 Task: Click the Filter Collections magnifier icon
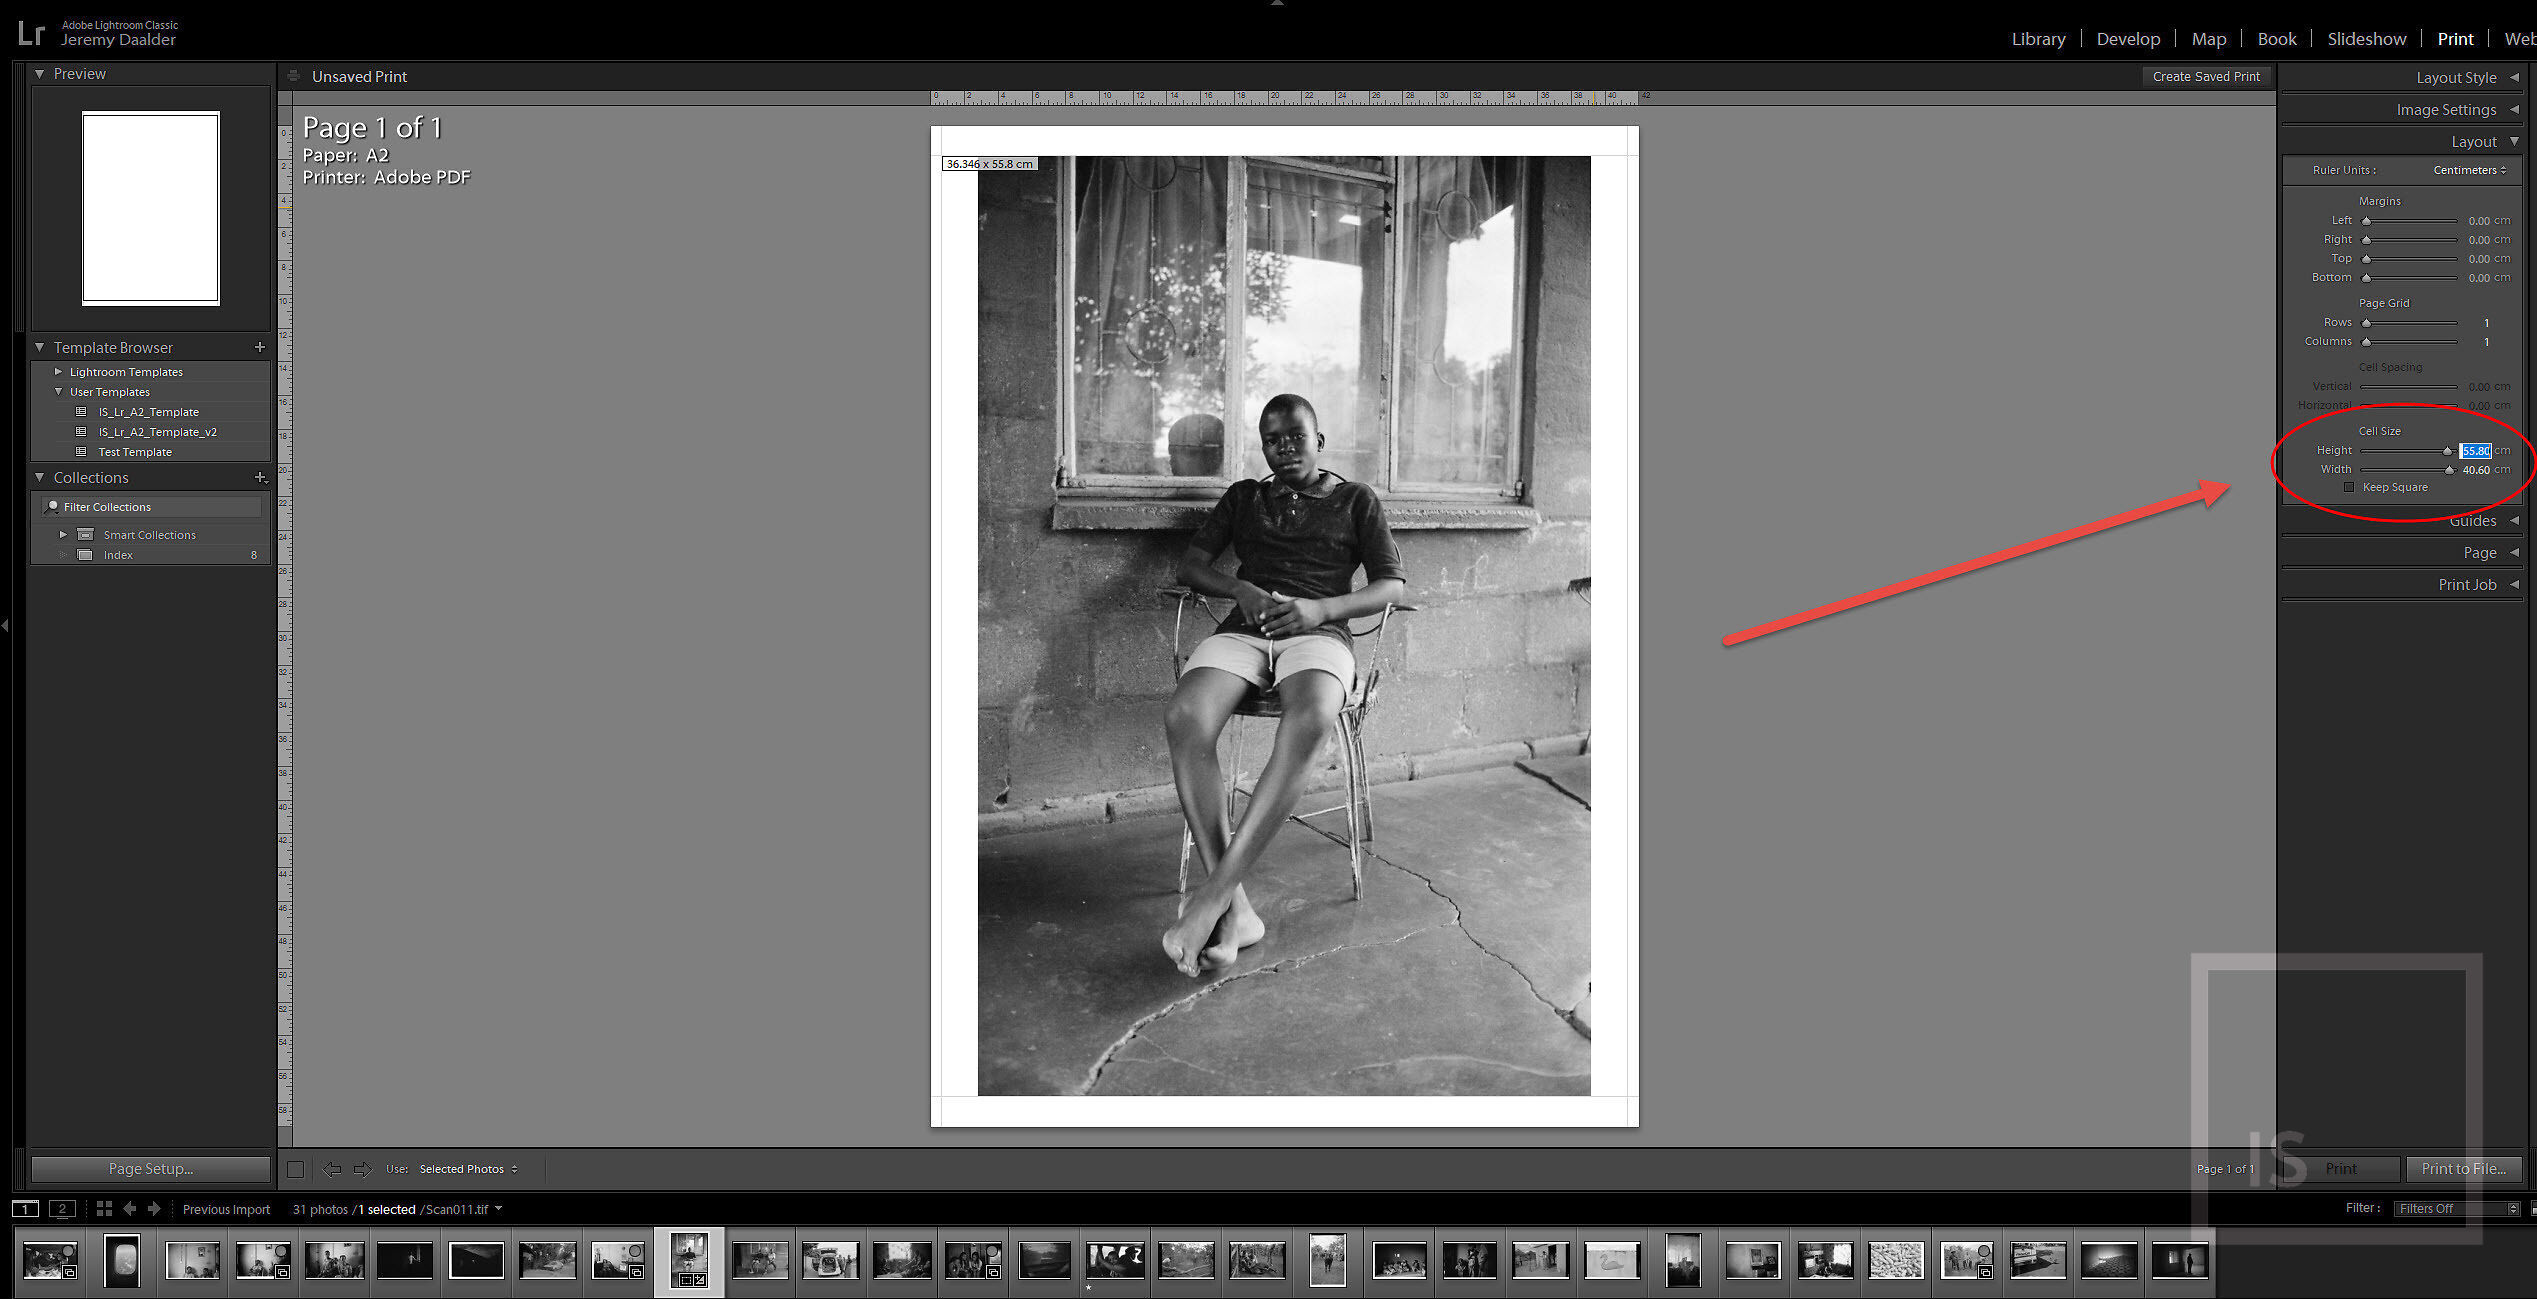[53, 506]
